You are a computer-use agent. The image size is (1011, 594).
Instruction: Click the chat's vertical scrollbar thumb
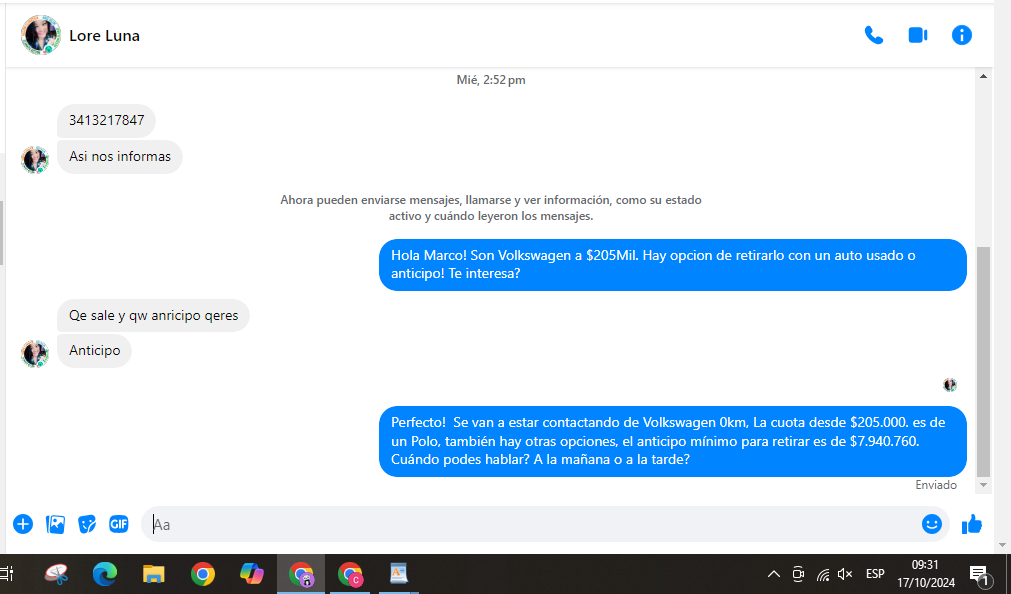[x=983, y=361]
